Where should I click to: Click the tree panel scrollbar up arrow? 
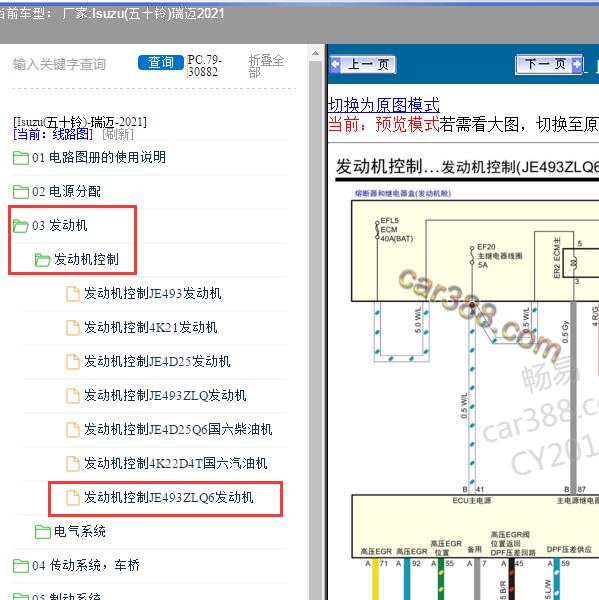315,53
